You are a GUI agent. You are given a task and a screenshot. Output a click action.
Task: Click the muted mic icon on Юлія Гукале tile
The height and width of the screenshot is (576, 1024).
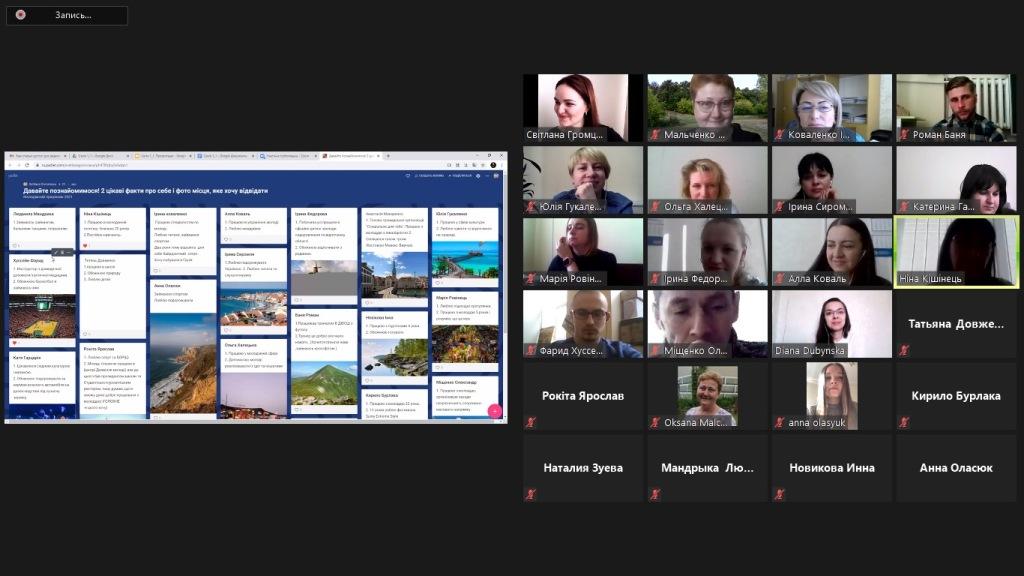pos(531,206)
